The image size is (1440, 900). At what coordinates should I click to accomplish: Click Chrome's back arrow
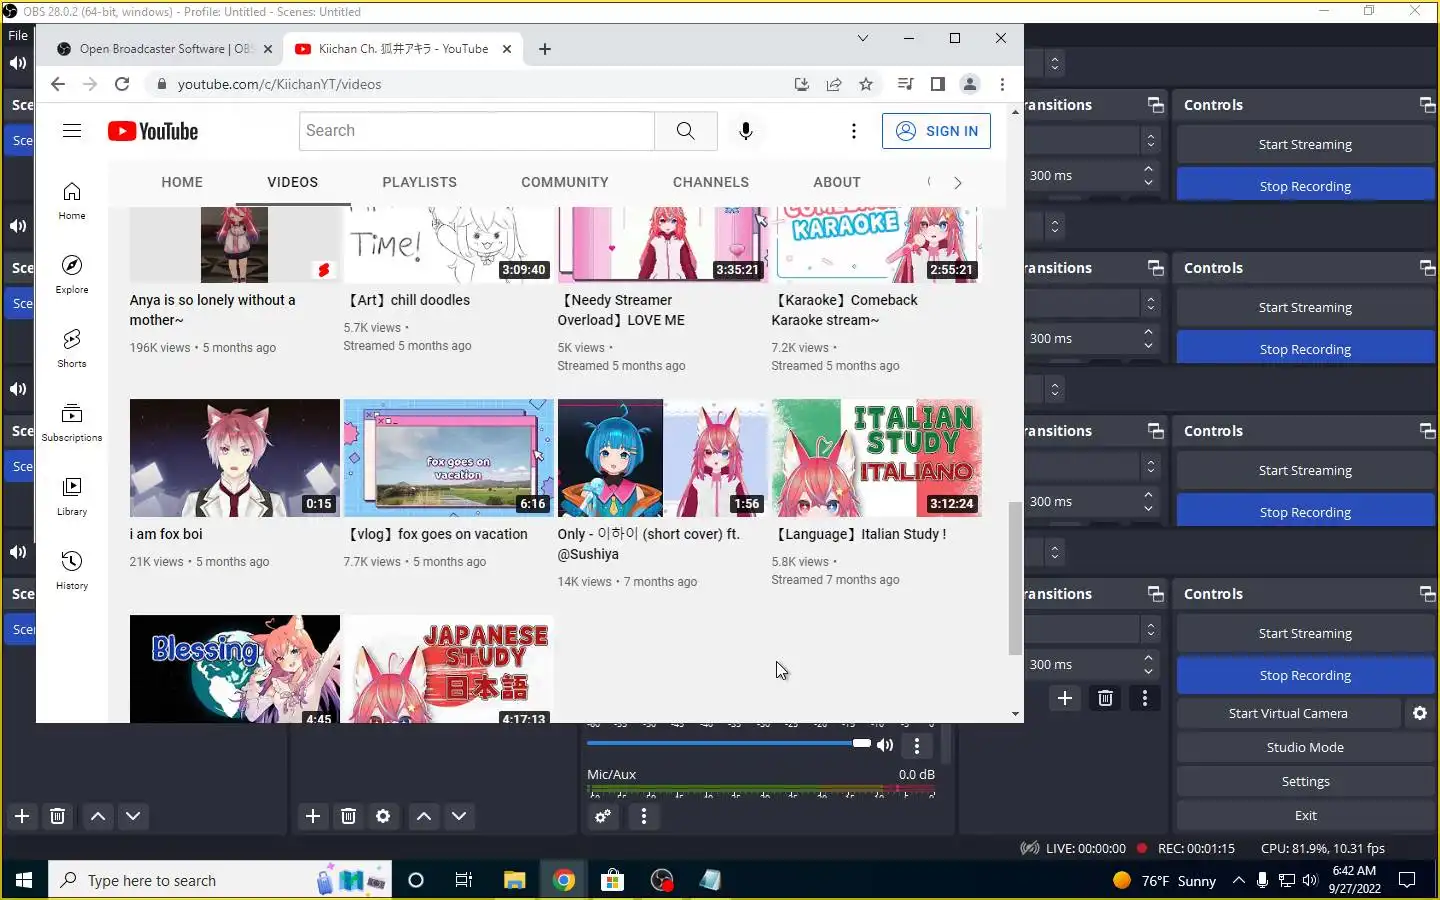point(58,84)
